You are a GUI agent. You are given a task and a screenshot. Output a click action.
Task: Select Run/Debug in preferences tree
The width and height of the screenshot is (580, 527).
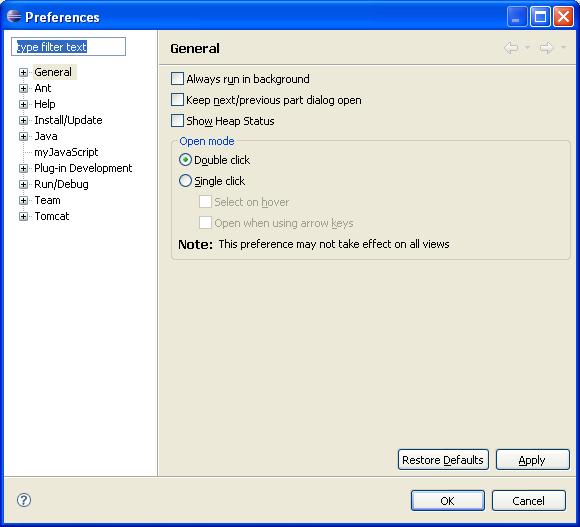[61, 184]
